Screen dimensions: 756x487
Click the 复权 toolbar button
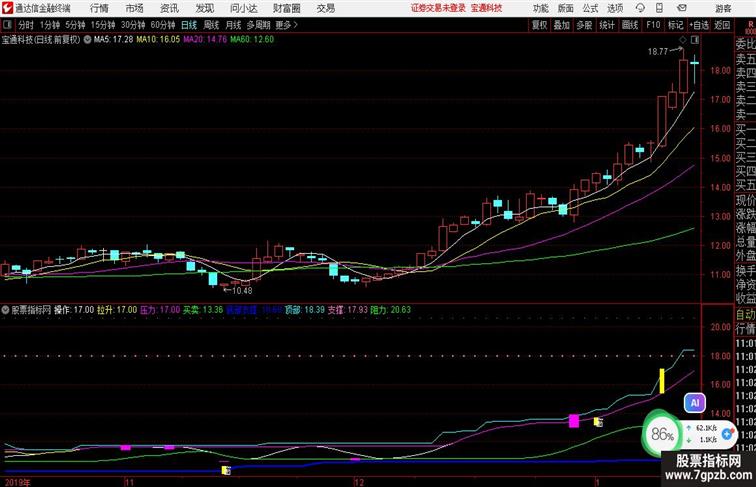click(539, 25)
